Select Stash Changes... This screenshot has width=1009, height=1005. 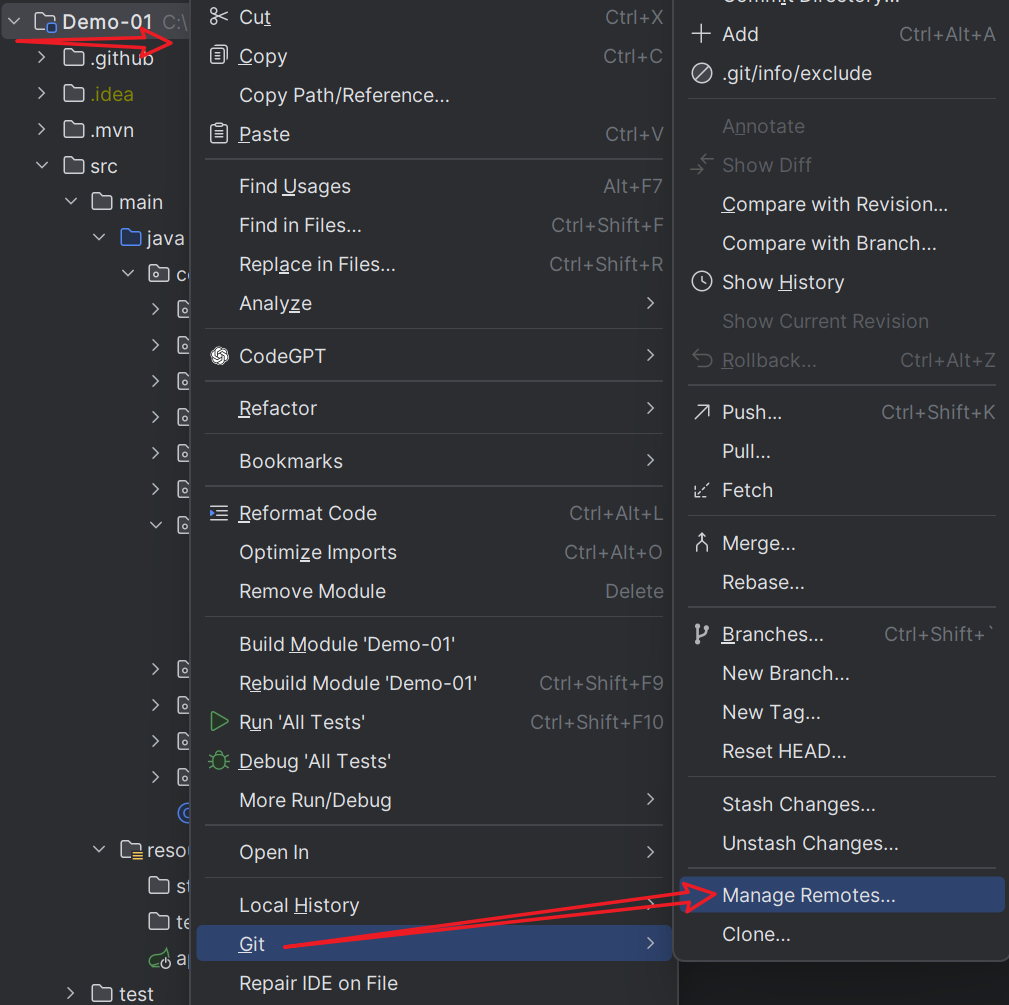842,804
